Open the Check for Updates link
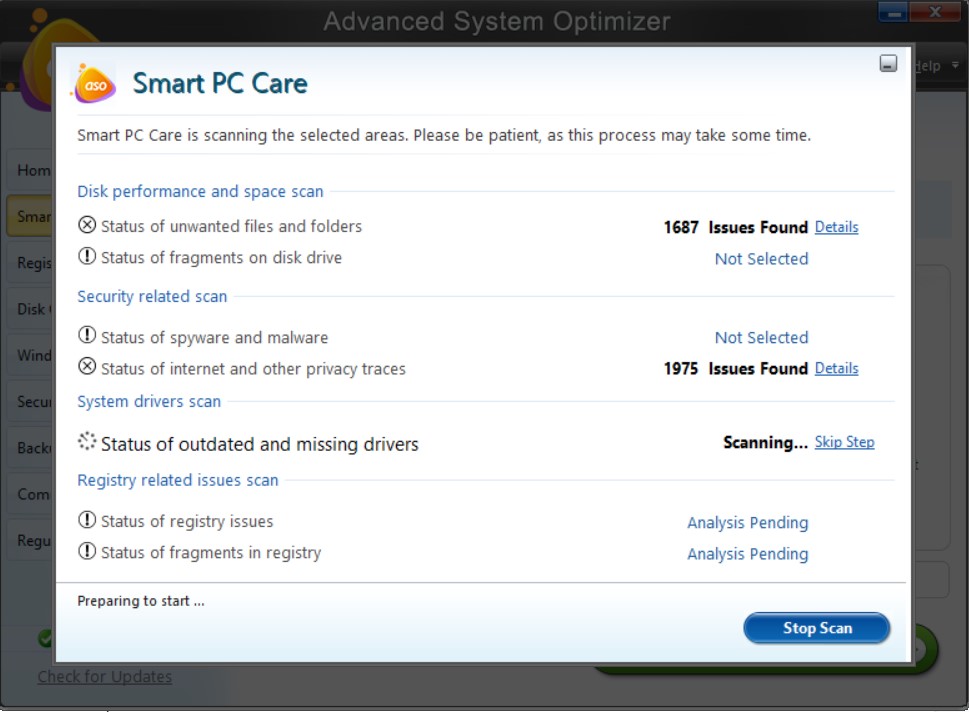The width and height of the screenshot is (969, 712). 104,676
